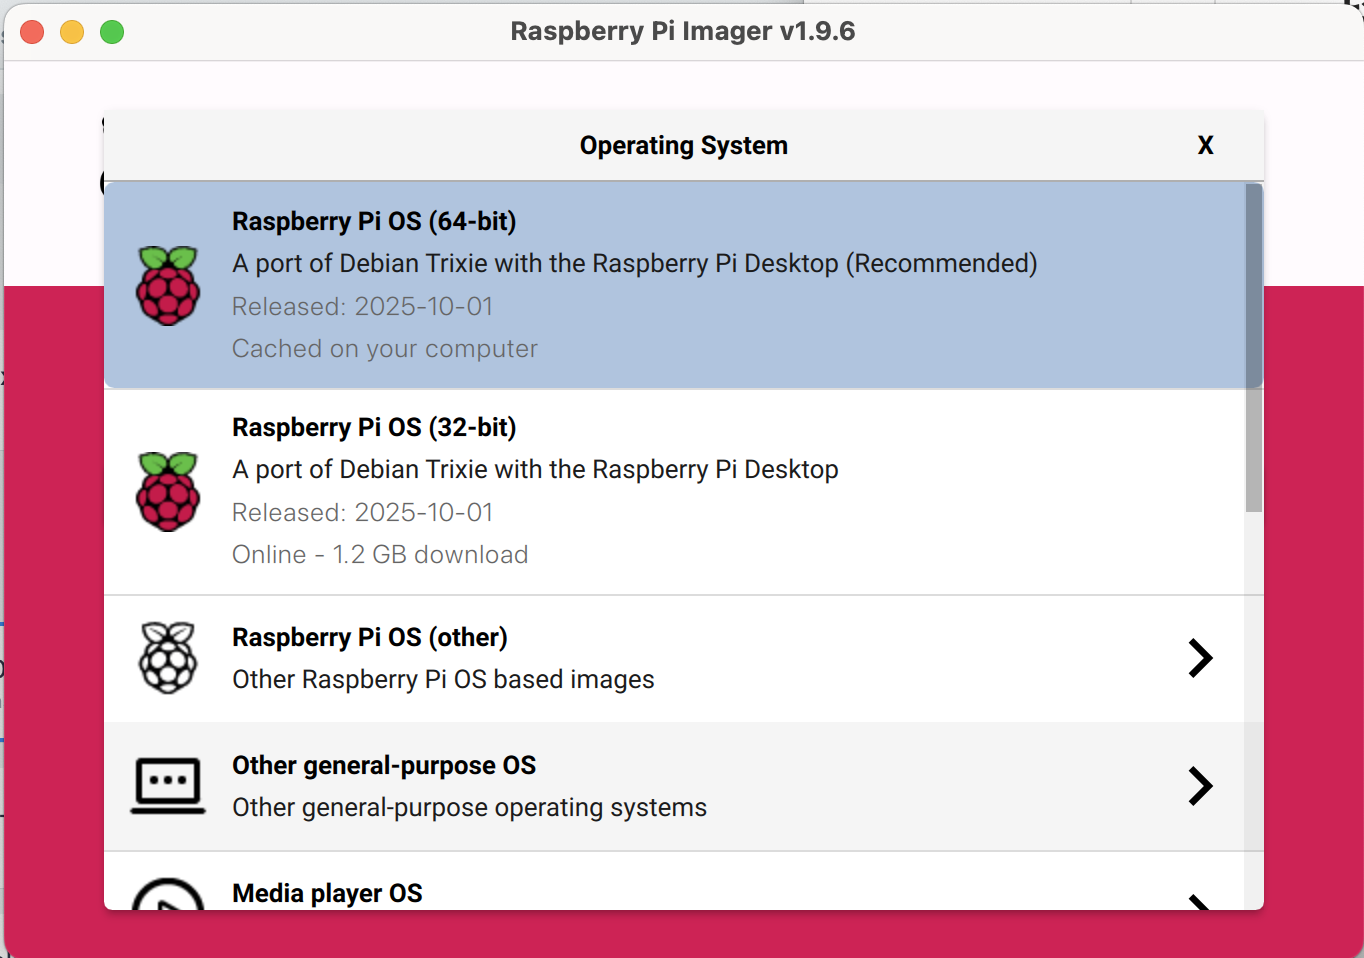Click the Raspberry Pi logo for 64-bit OS
This screenshot has width=1364, height=958.
[x=169, y=285]
